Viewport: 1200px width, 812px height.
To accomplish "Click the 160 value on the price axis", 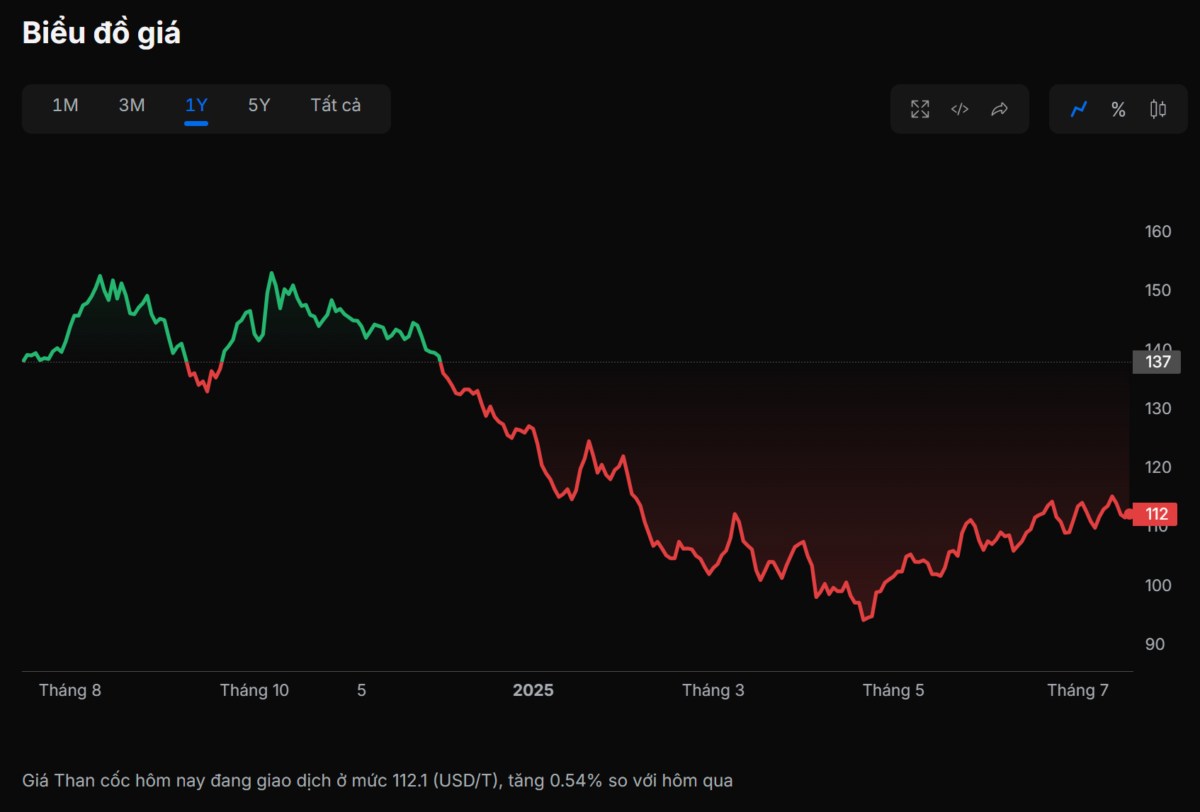I will pyautogui.click(x=1157, y=231).
